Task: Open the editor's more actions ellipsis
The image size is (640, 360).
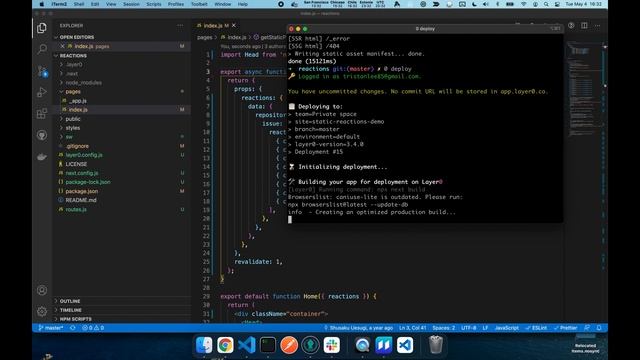Action: (598, 25)
